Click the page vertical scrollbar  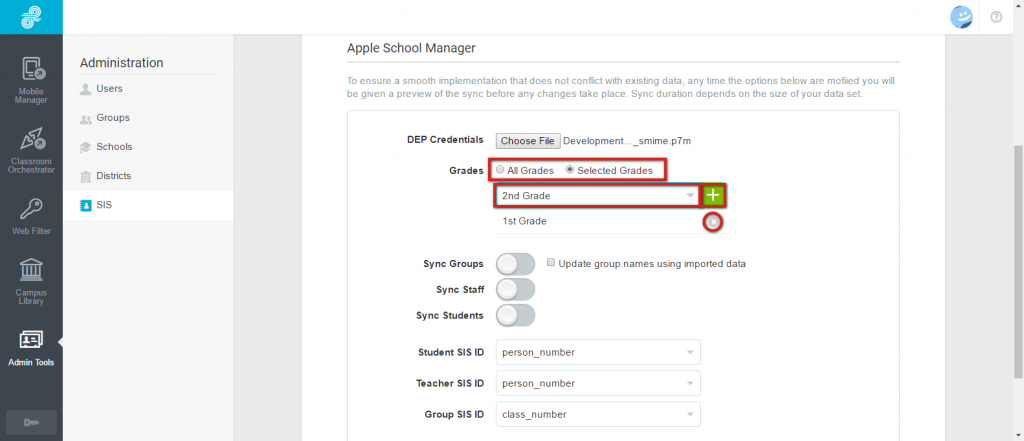1018,261
